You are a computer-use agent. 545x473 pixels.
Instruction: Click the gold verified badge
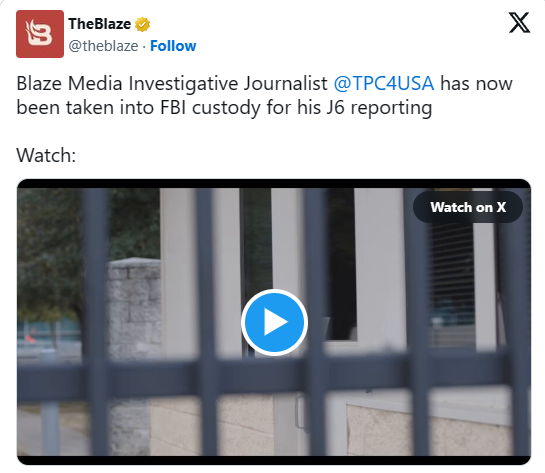(x=142, y=24)
